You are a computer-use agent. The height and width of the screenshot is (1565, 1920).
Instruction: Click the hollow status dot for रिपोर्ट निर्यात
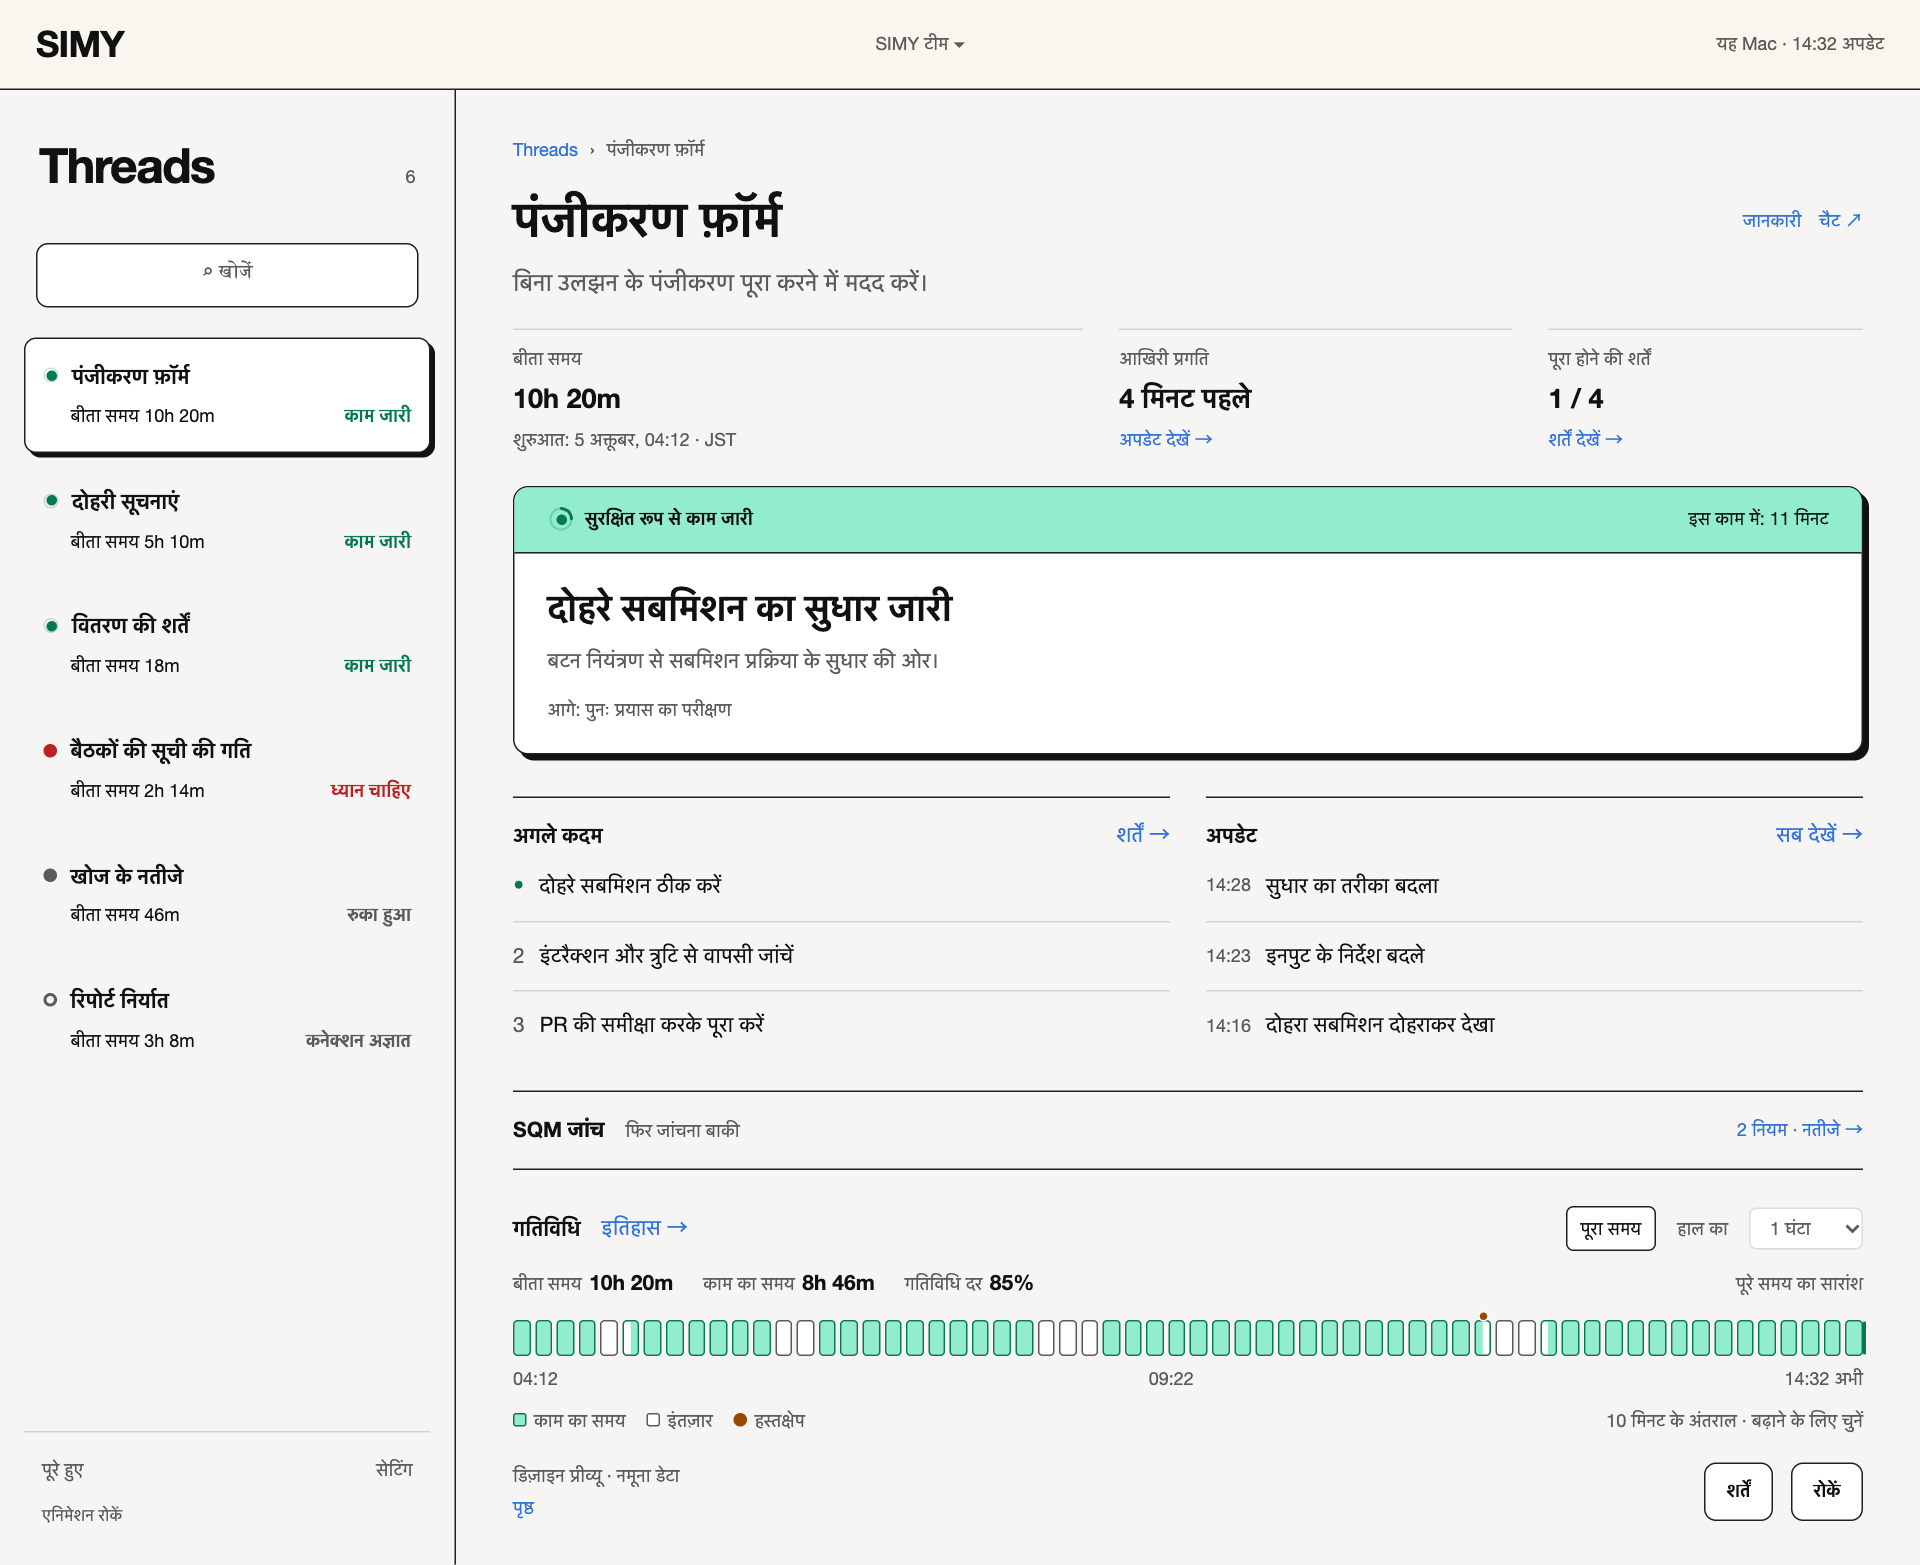(x=50, y=1000)
